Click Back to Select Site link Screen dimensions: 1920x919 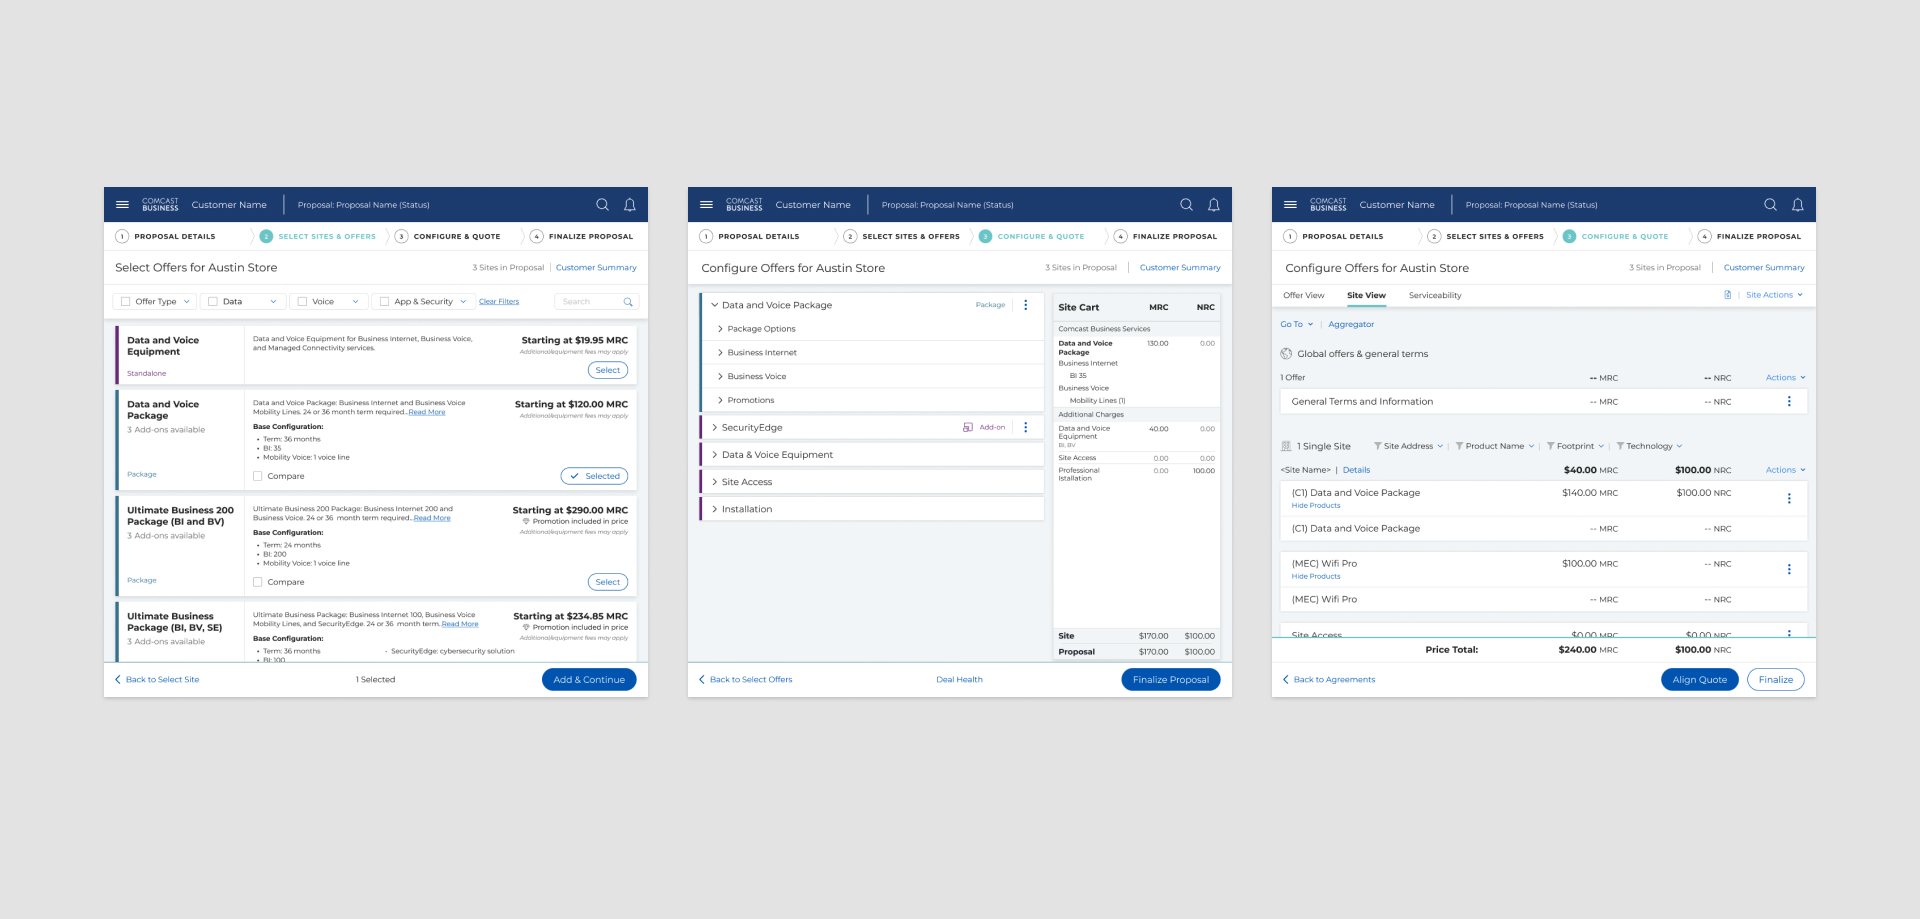coord(157,679)
